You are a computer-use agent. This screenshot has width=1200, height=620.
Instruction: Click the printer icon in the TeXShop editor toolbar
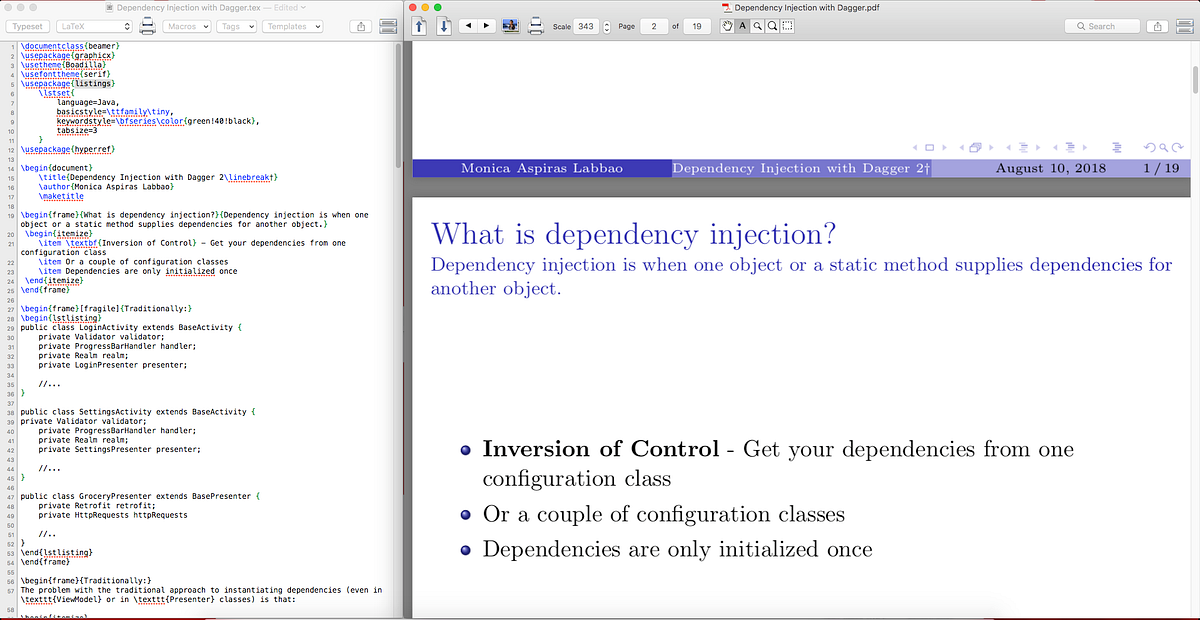click(x=147, y=27)
